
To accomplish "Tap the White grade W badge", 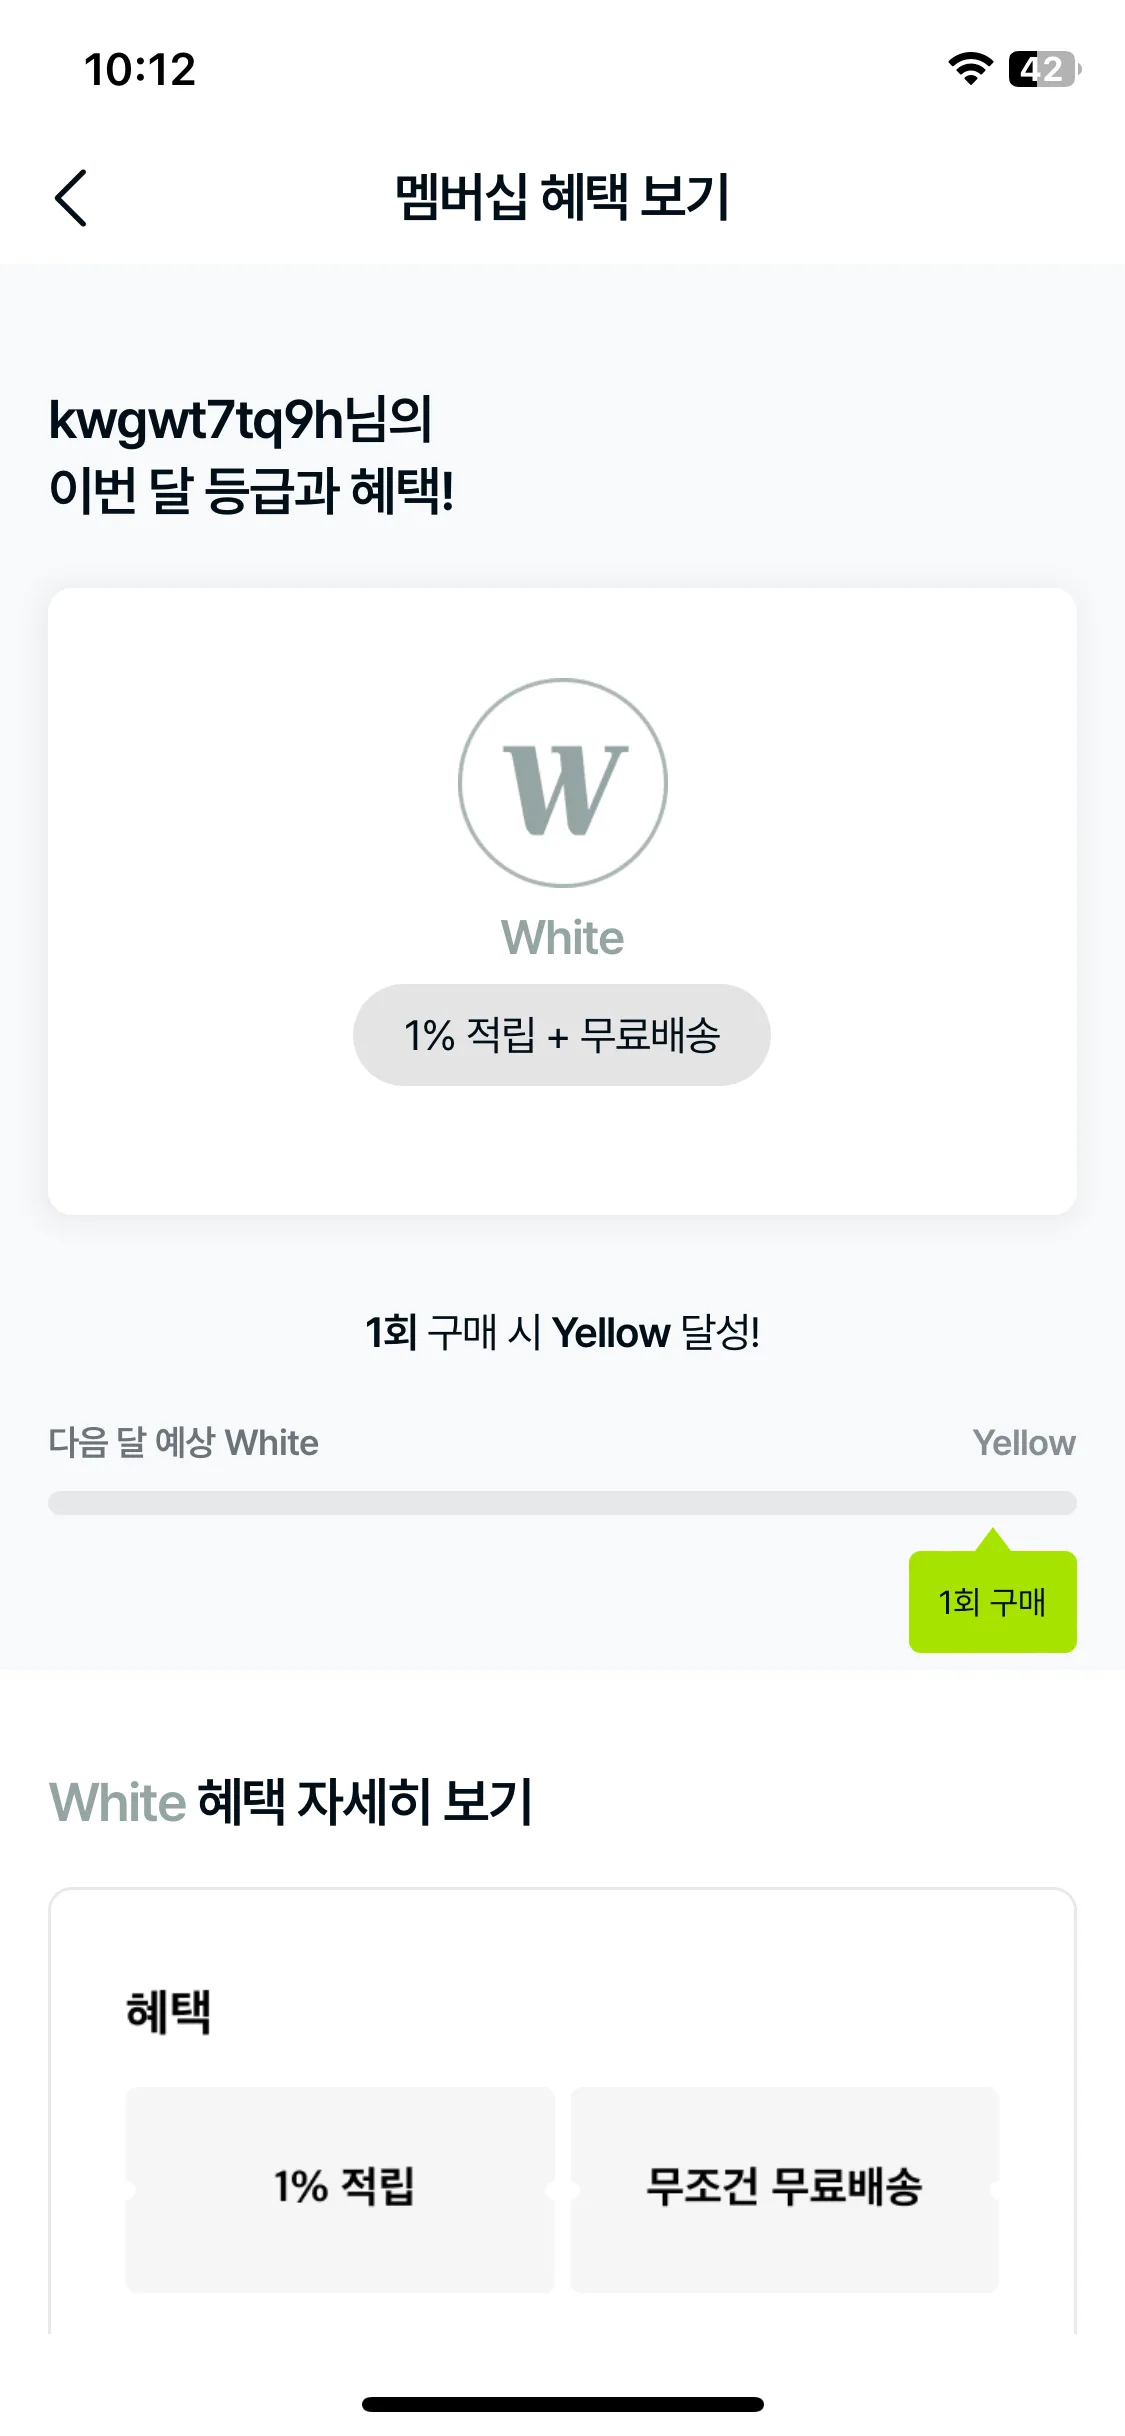I will pos(563,783).
